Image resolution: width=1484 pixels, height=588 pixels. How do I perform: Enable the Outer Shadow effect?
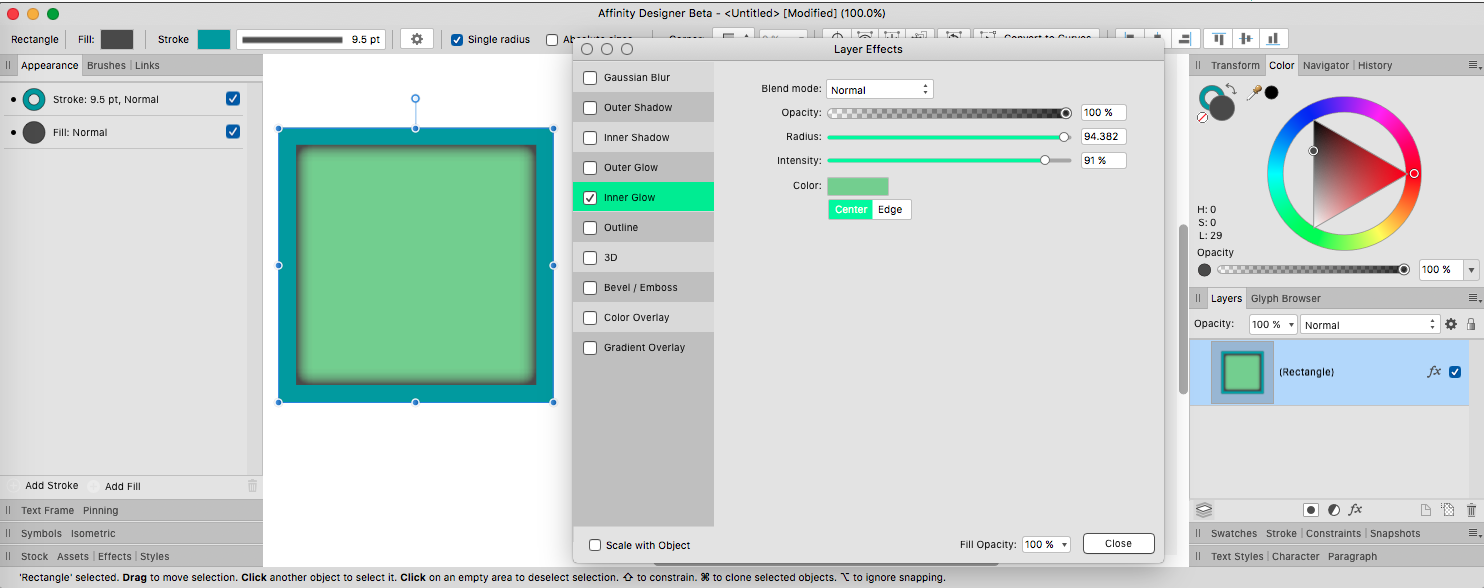pos(590,107)
